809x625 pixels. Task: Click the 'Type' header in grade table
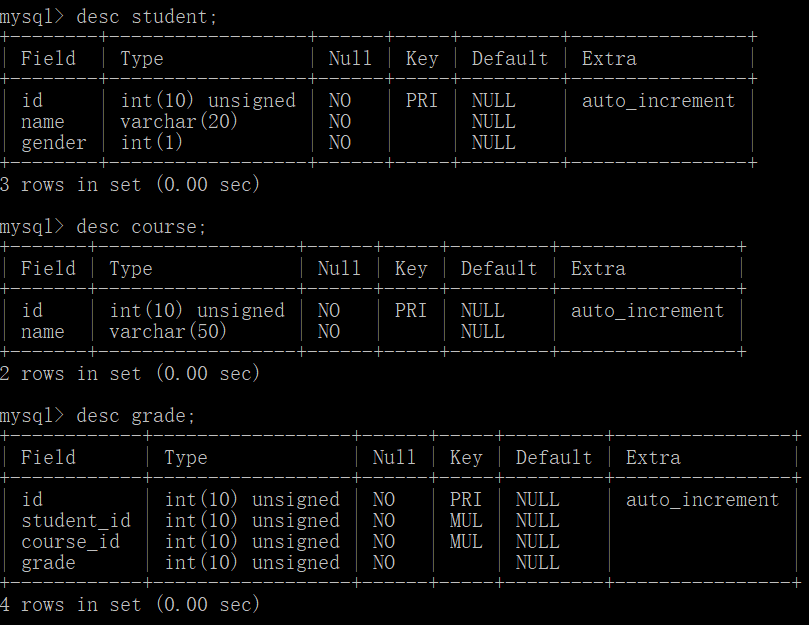click(186, 458)
